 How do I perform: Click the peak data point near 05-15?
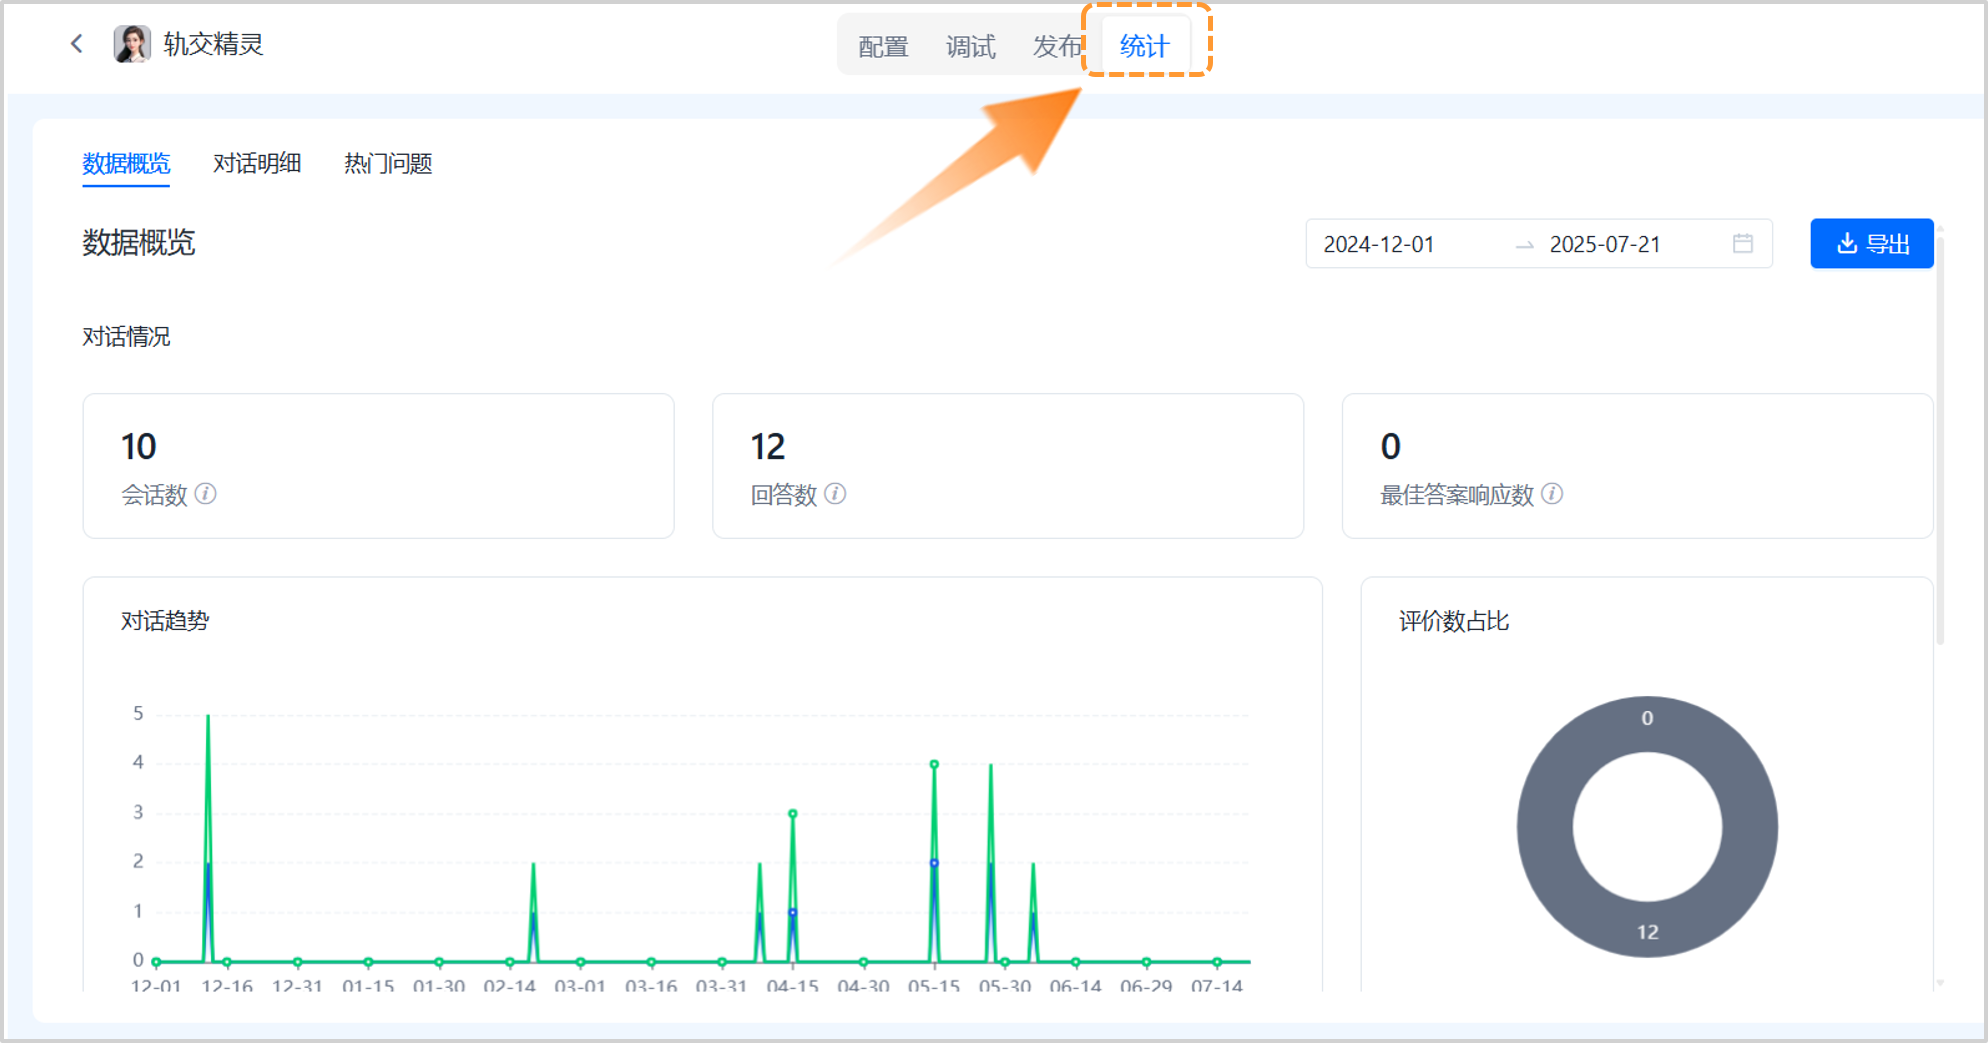[934, 763]
